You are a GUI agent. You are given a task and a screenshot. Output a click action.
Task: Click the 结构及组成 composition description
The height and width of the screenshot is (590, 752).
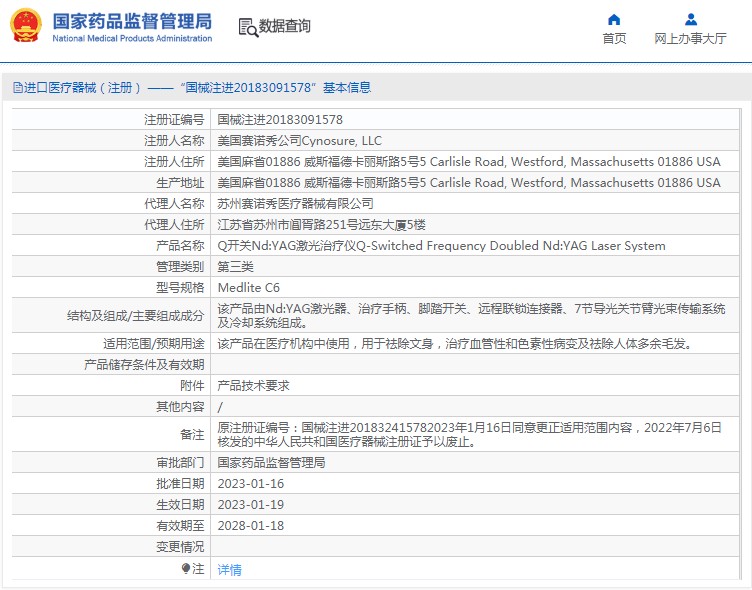(471, 315)
